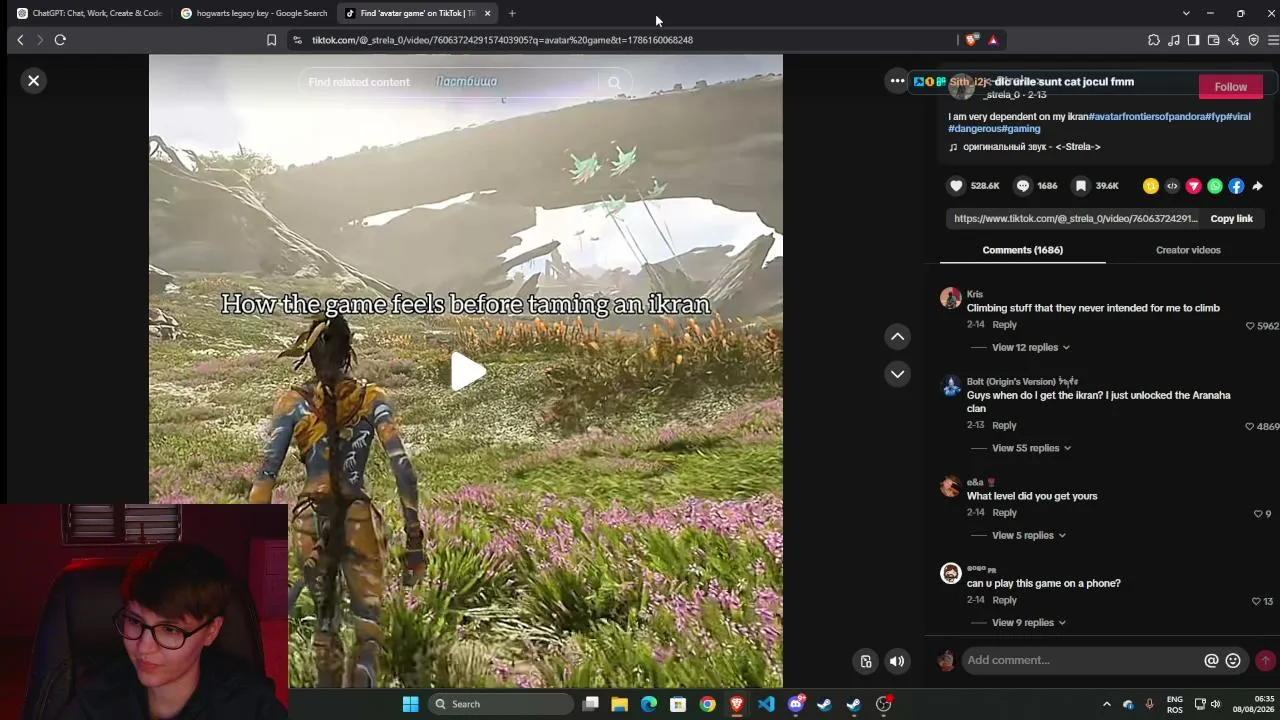Close the TikTok browser tab
This screenshot has height=720, width=1280.
pos(487,13)
